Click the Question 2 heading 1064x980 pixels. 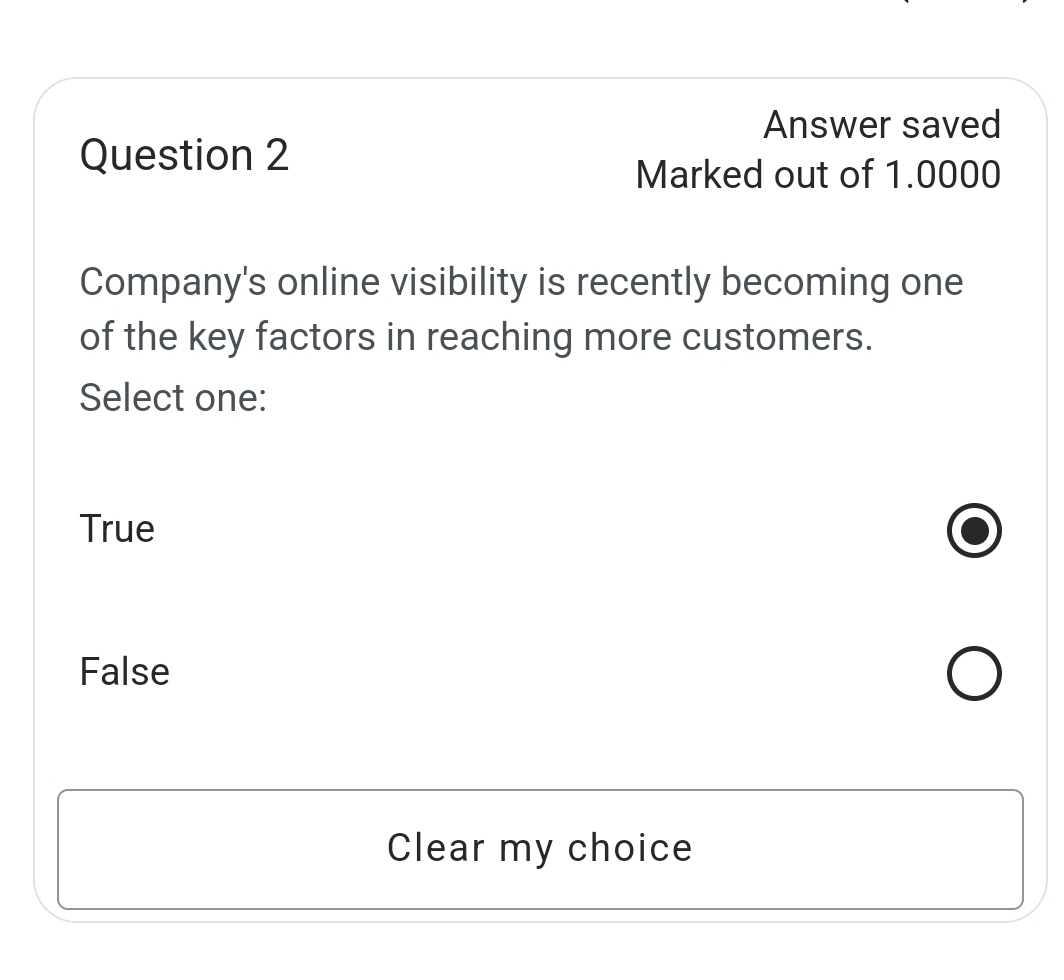184,155
